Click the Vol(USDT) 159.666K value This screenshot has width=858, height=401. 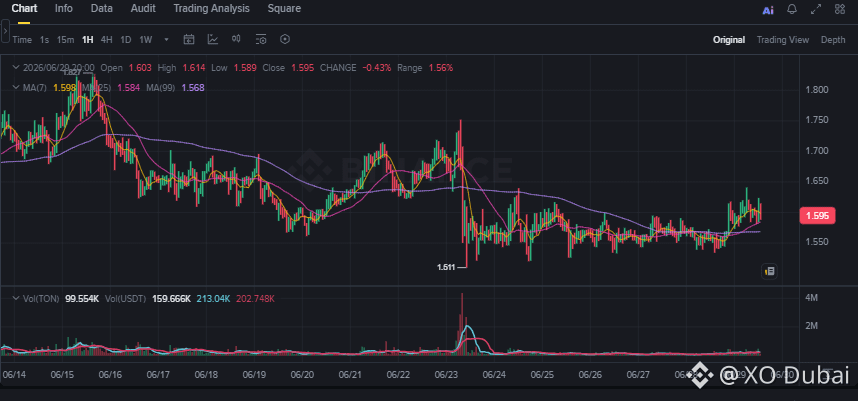point(171,299)
